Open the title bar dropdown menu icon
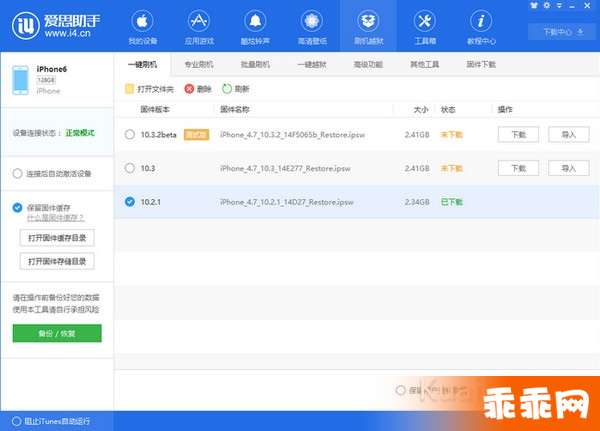The image size is (600, 431). pos(559,5)
